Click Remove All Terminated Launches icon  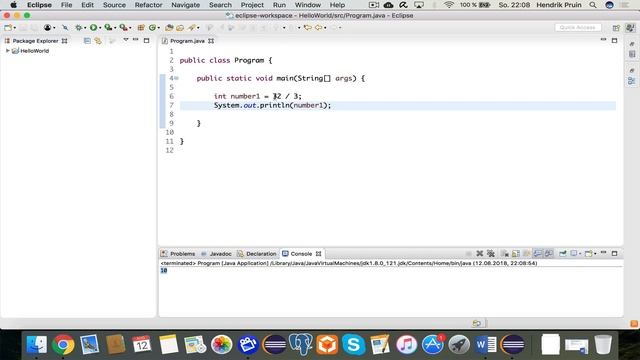[491, 253]
